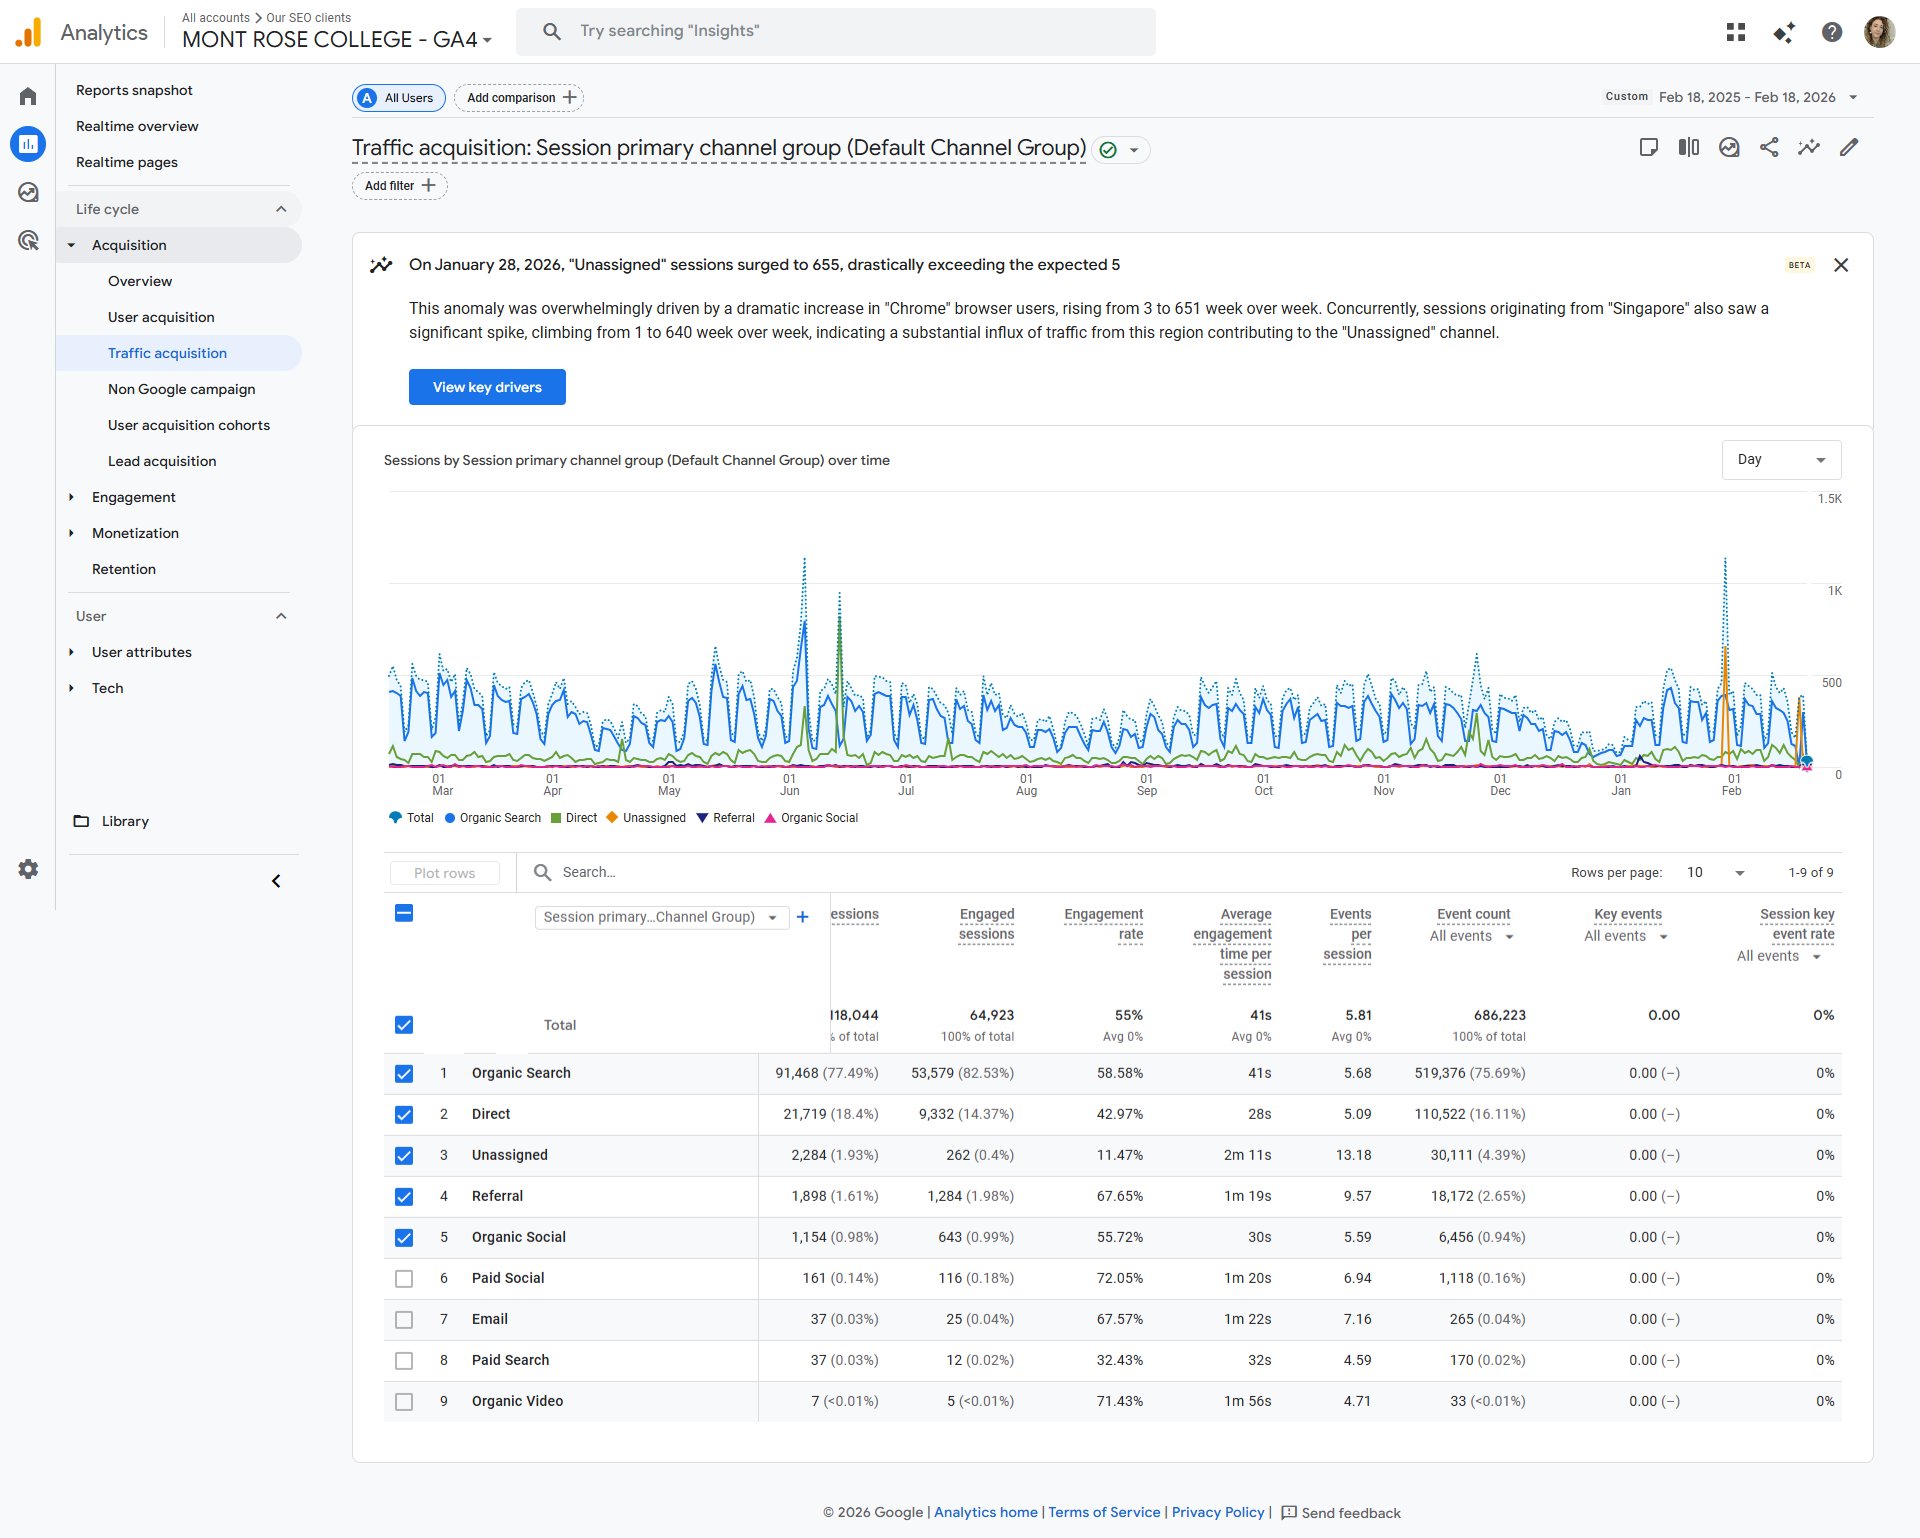Image resolution: width=1920 pixels, height=1538 pixels.
Task: Uncheck the Organic Search row checkbox
Action: (x=404, y=1073)
